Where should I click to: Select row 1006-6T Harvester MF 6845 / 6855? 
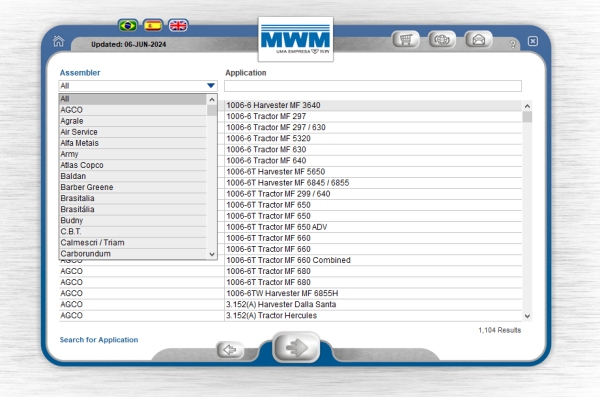pos(373,183)
